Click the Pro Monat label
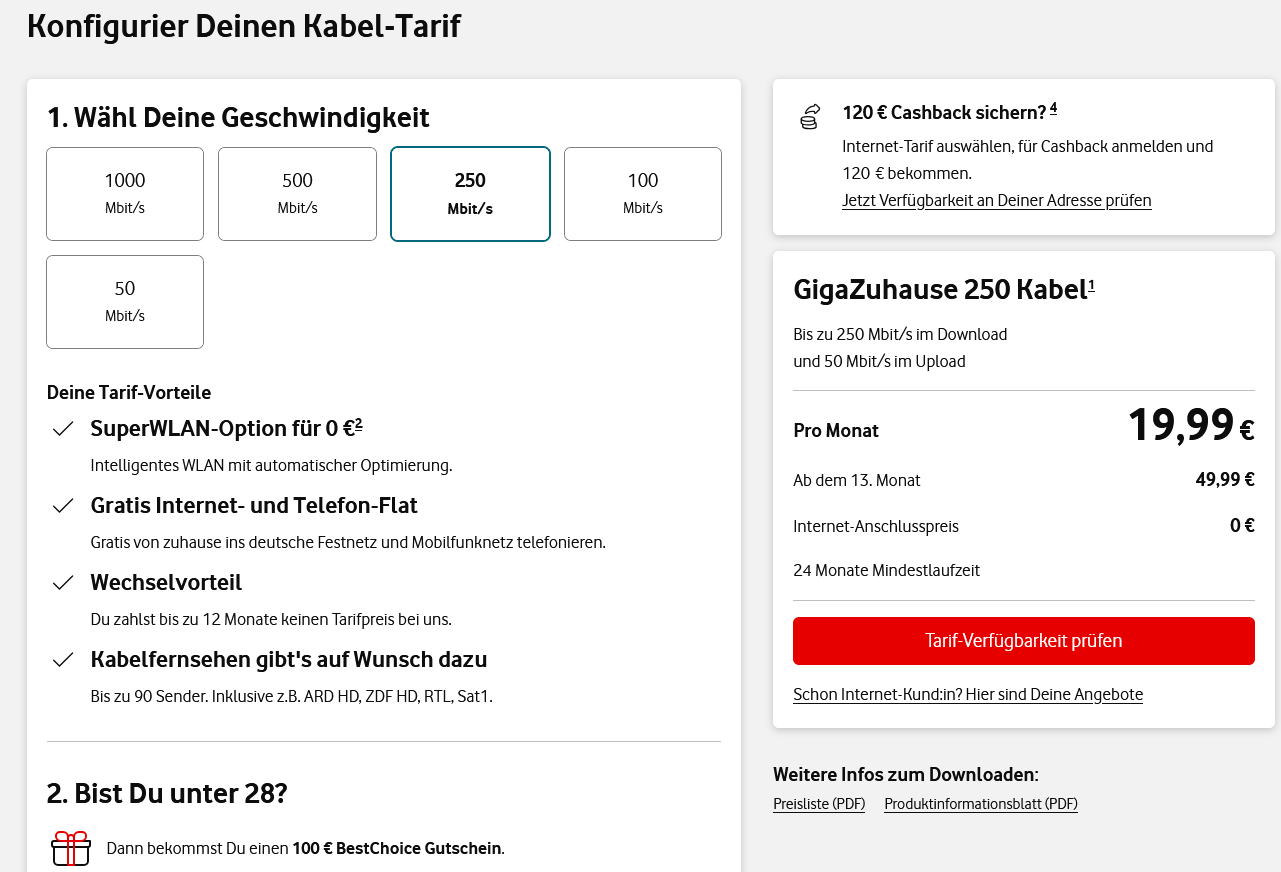 pyautogui.click(x=836, y=431)
